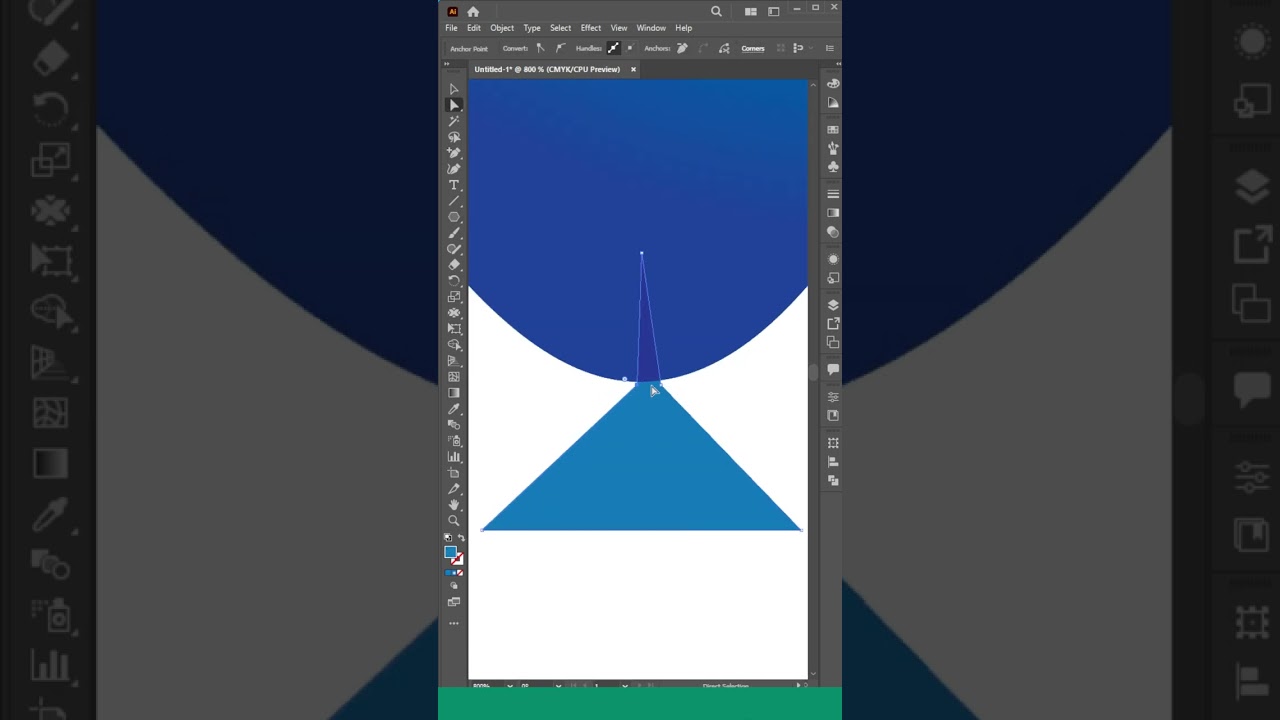Select the Type tool
The image size is (1280, 720).
[454, 185]
